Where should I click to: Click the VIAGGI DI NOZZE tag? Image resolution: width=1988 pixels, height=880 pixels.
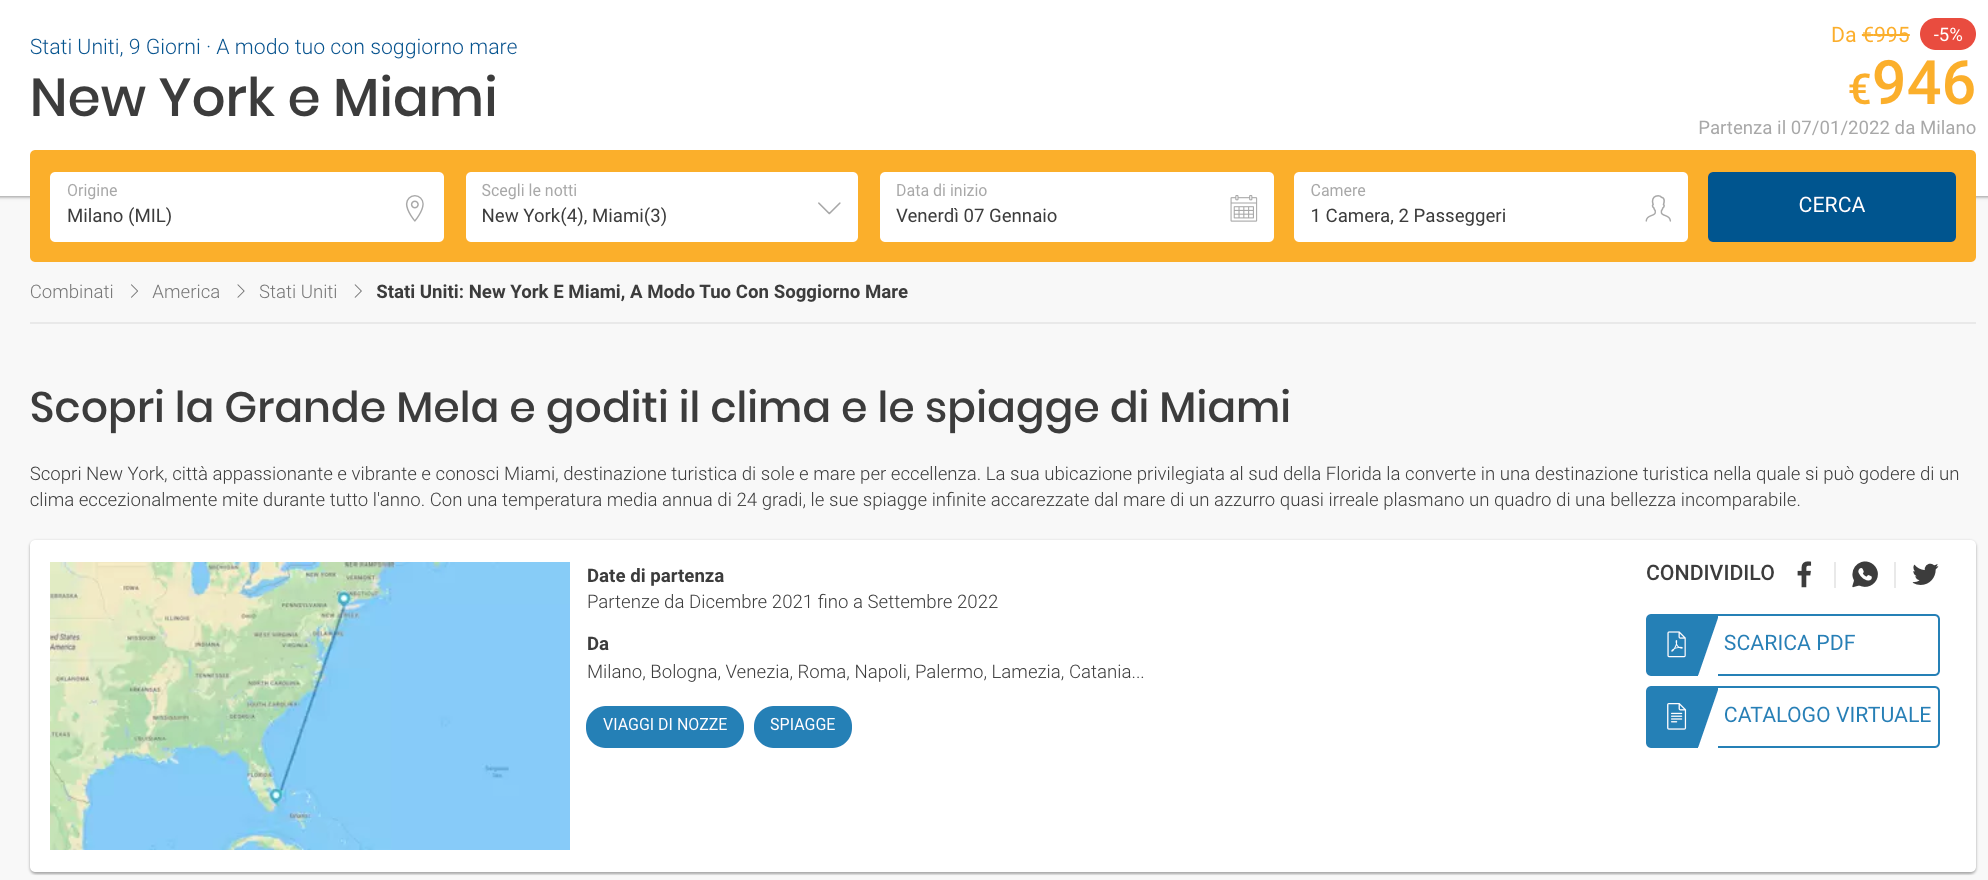click(x=665, y=726)
